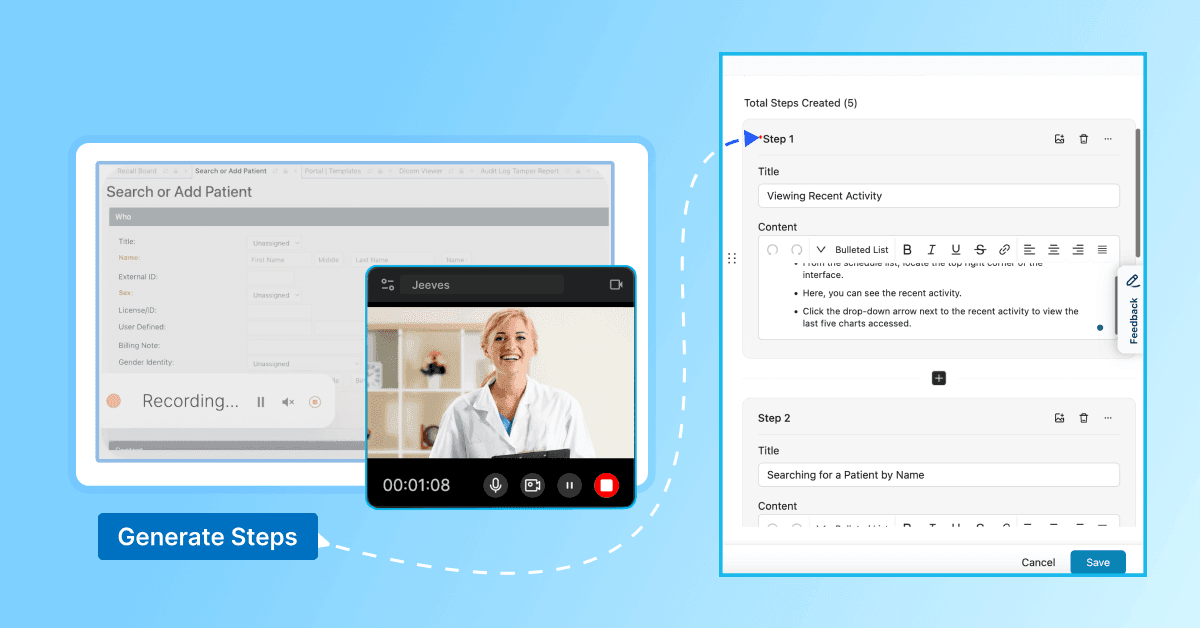The width and height of the screenshot is (1200, 628).
Task: Align left in Step 1 editor
Action: click(x=1029, y=249)
